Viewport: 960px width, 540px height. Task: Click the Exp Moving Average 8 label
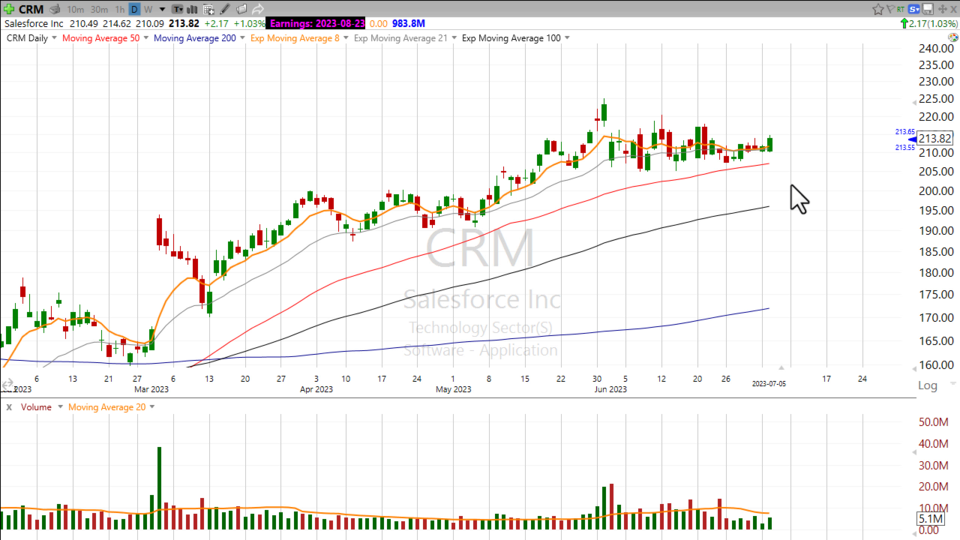click(x=294, y=38)
